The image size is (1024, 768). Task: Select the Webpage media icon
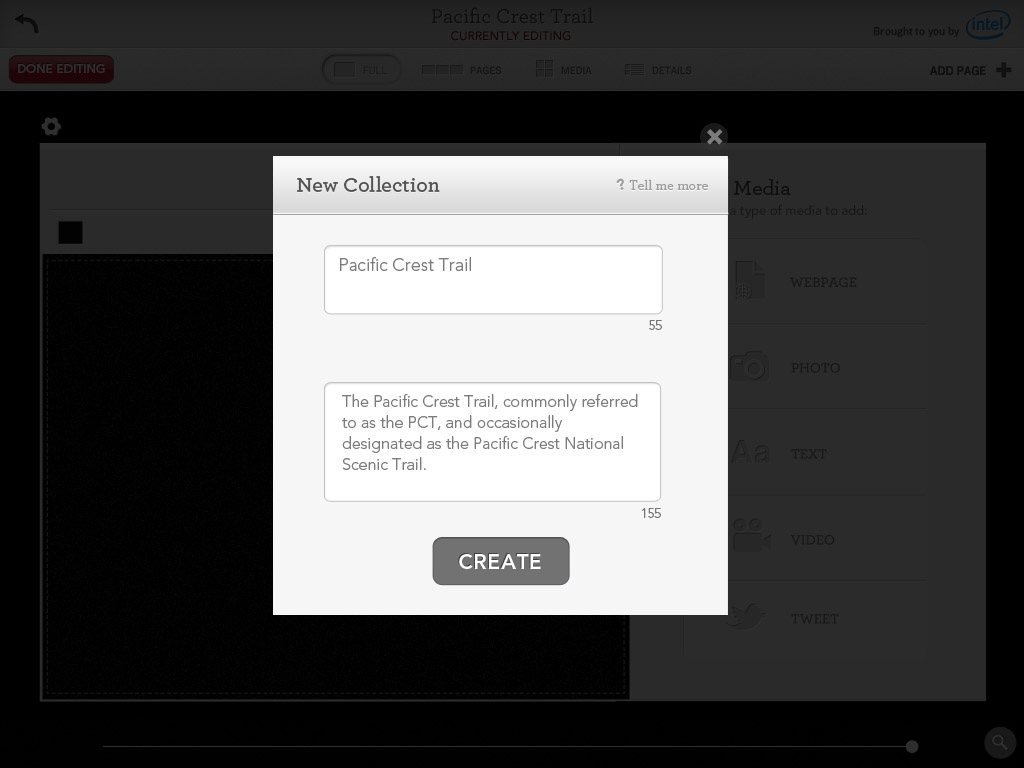pyautogui.click(x=749, y=281)
